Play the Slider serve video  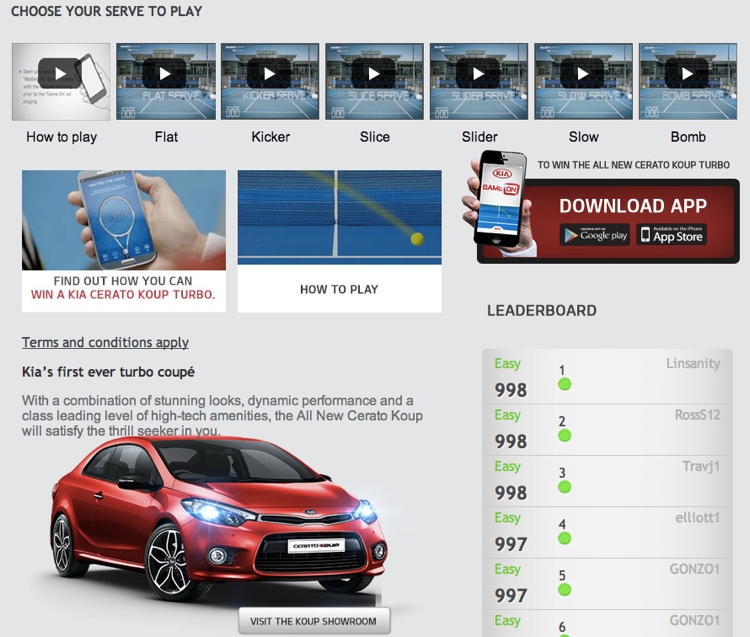478,81
